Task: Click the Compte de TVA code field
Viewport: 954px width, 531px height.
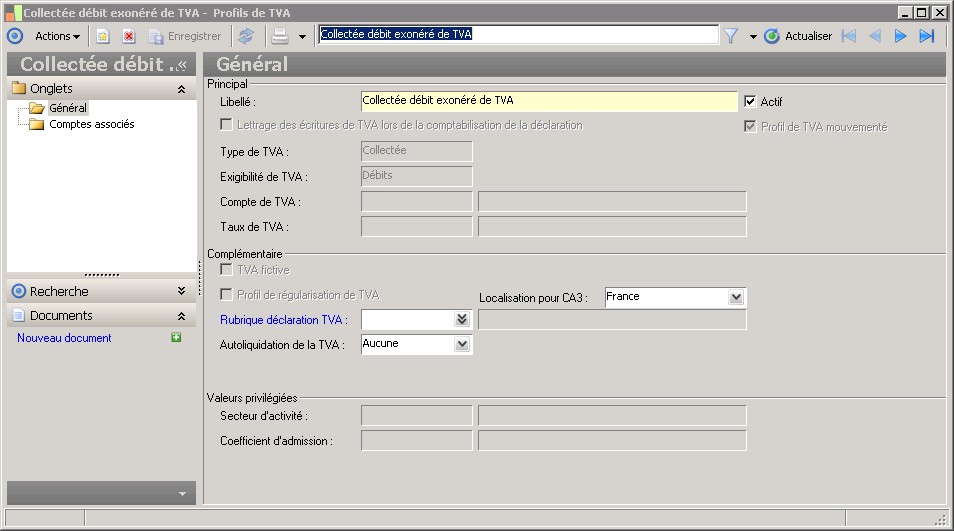Action: [417, 201]
